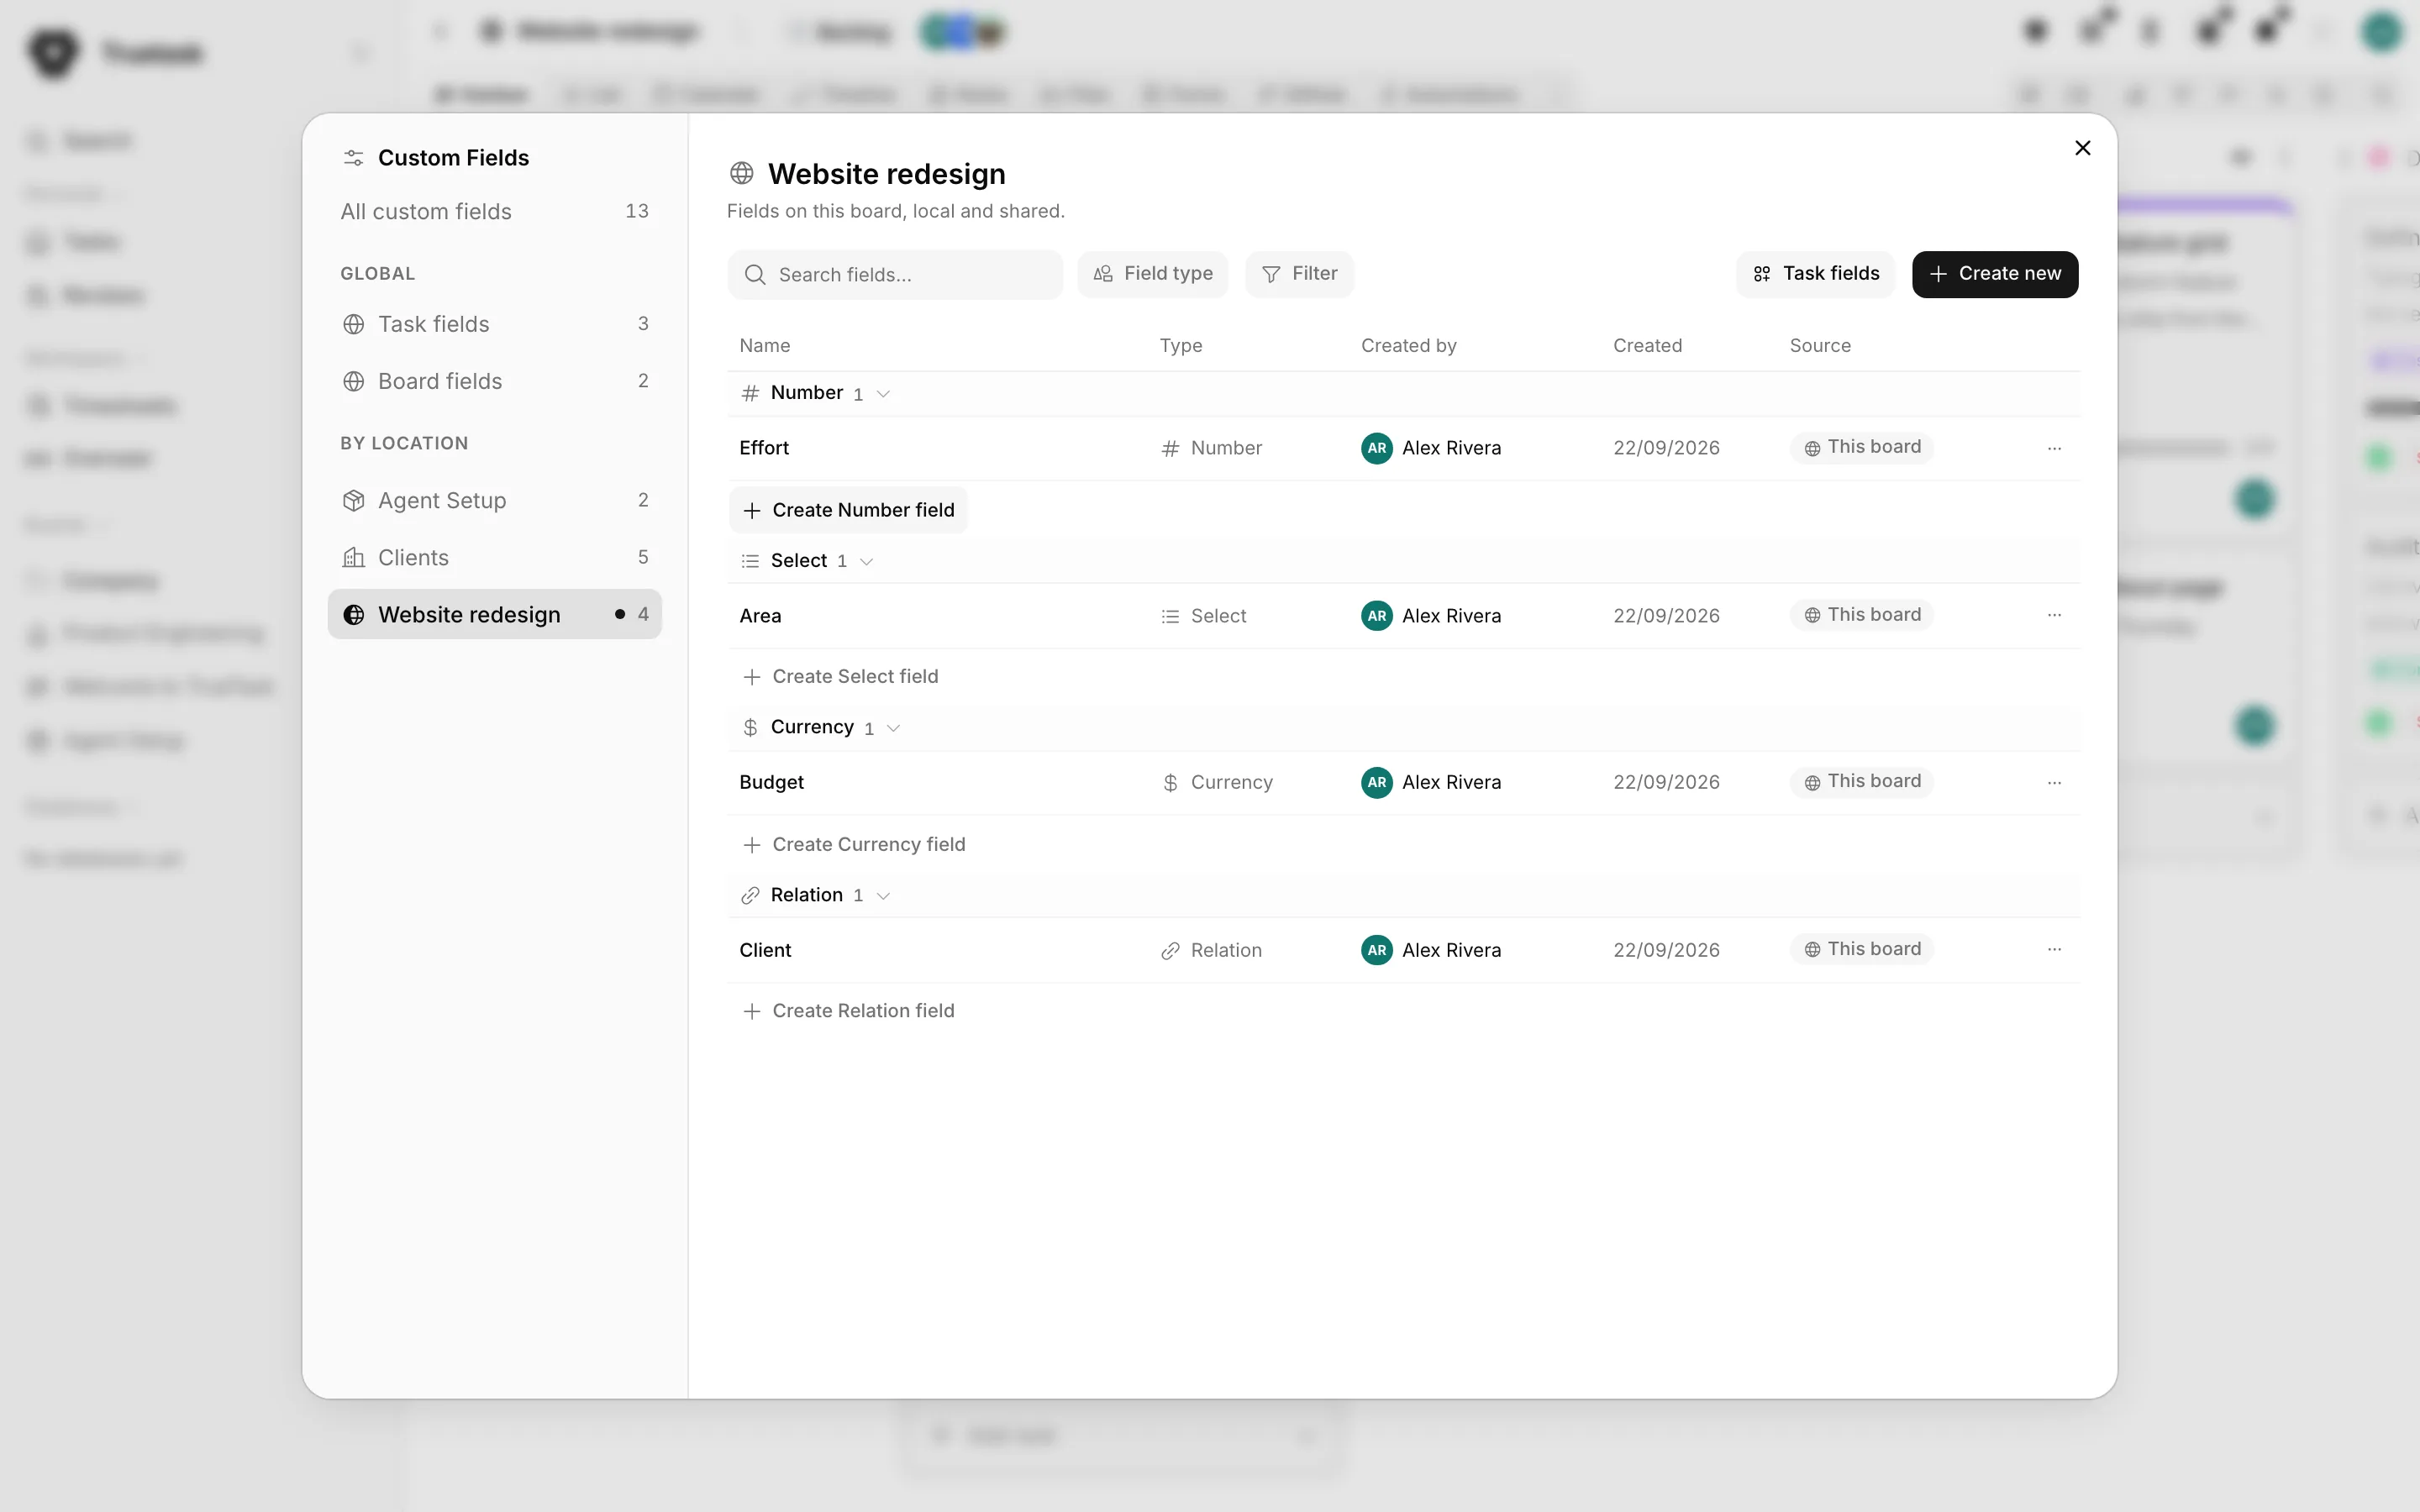
Task: Collapse the Relation group chevron
Action: 883,896
